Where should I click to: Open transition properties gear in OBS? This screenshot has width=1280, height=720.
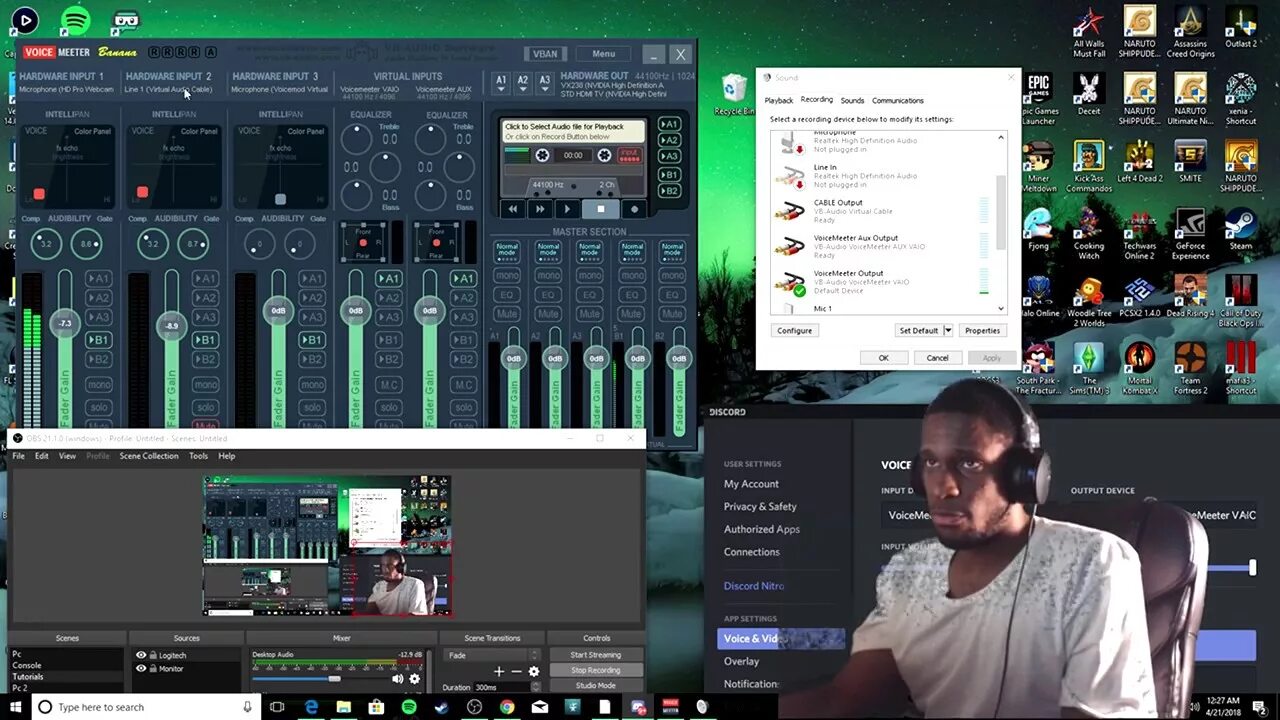[x=533, y=671]
